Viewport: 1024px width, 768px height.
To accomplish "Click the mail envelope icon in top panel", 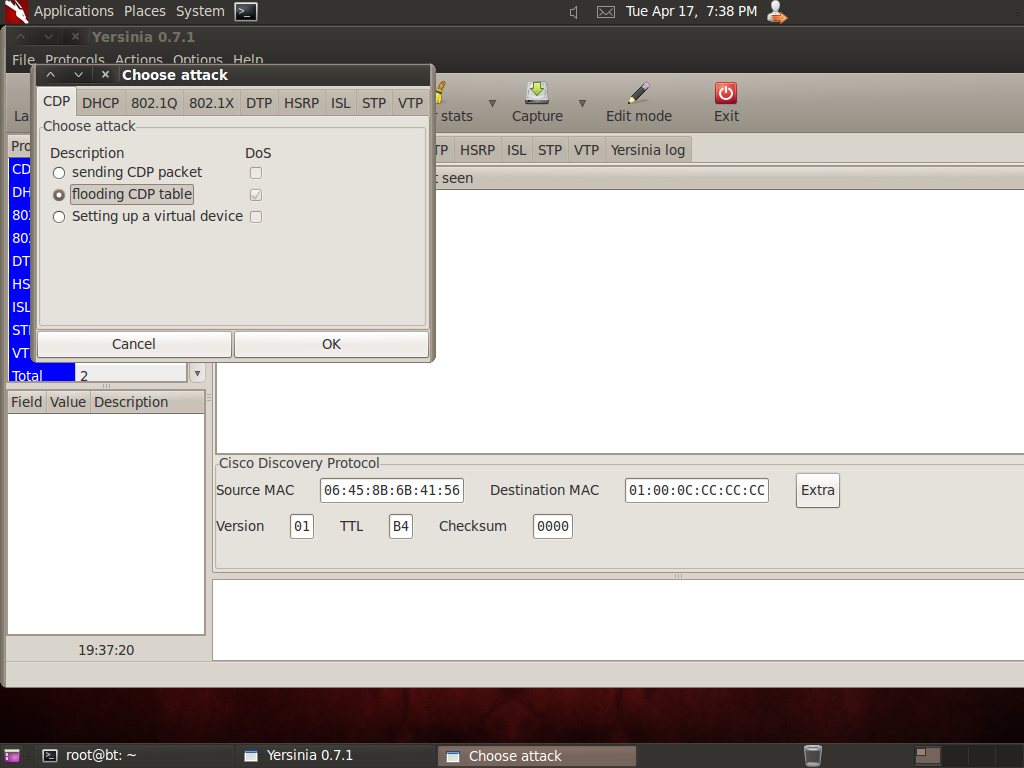I will [605, 12].
